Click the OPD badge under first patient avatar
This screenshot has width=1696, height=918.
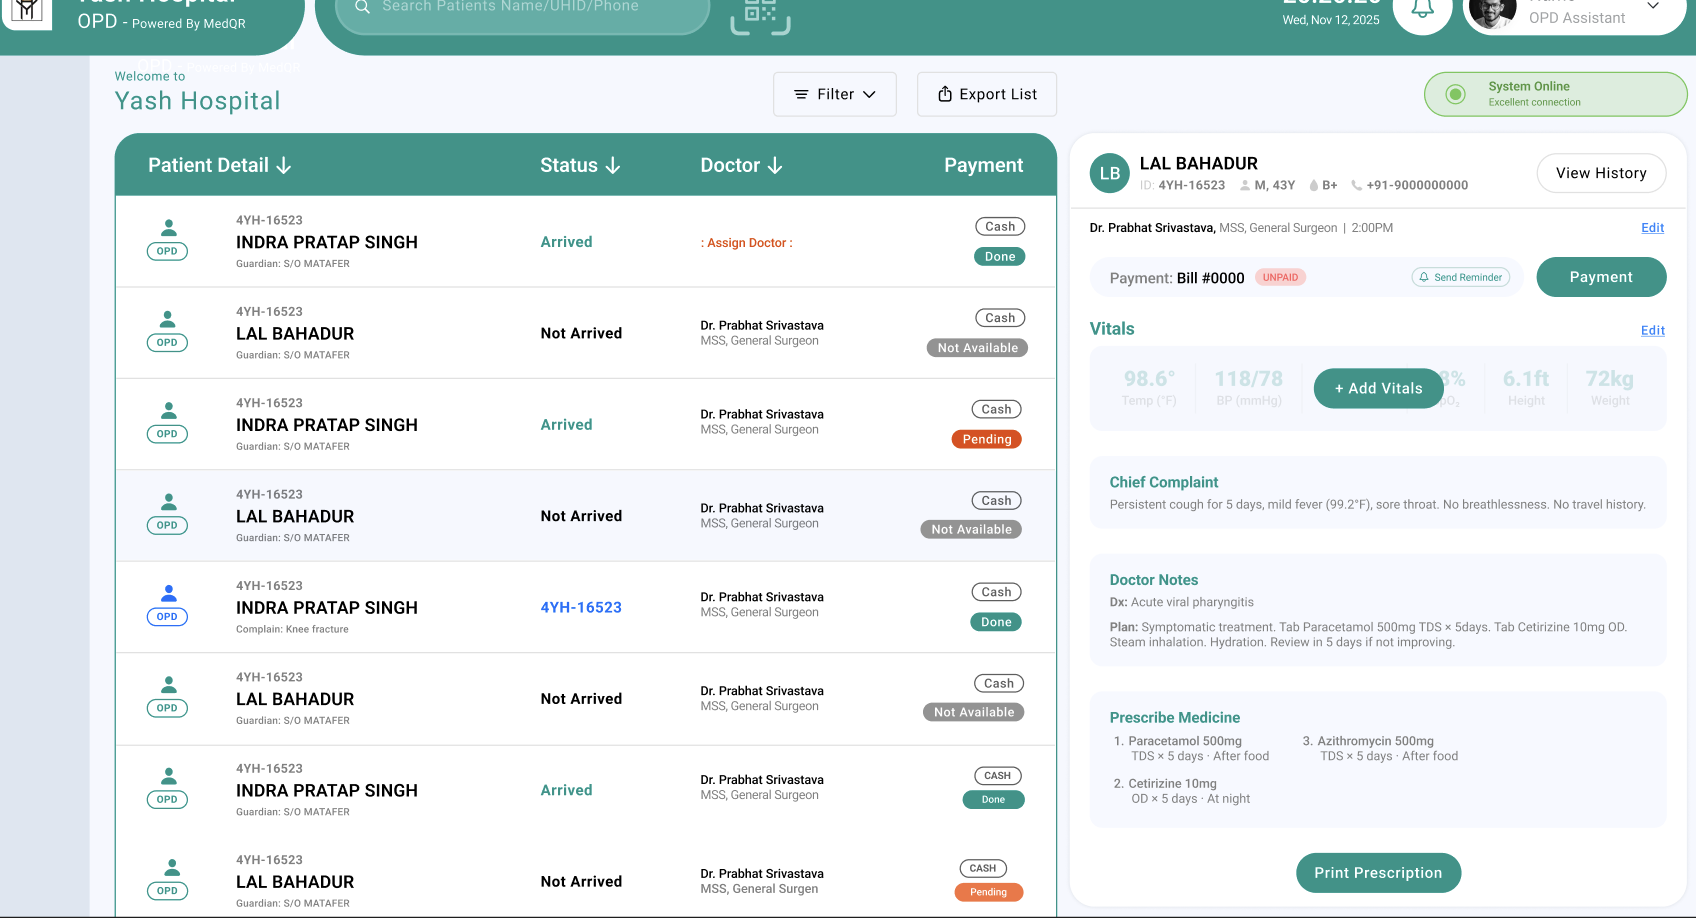pyautogui.click(x=167, y=251)
